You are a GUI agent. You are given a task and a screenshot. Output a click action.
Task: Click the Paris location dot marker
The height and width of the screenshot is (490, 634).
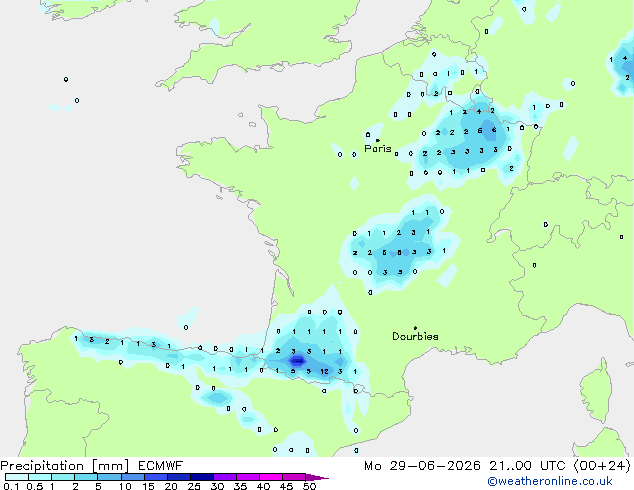pyautogui.click(x=378, y=140)
